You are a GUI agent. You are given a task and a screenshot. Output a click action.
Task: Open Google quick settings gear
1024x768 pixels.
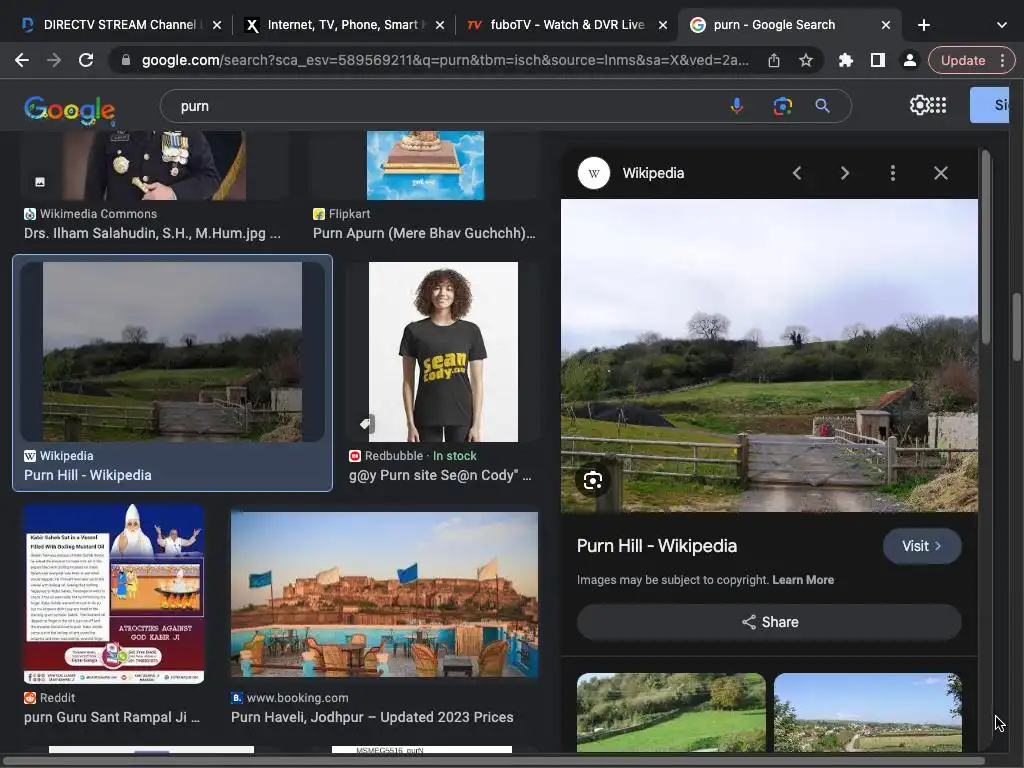[918, 105]
